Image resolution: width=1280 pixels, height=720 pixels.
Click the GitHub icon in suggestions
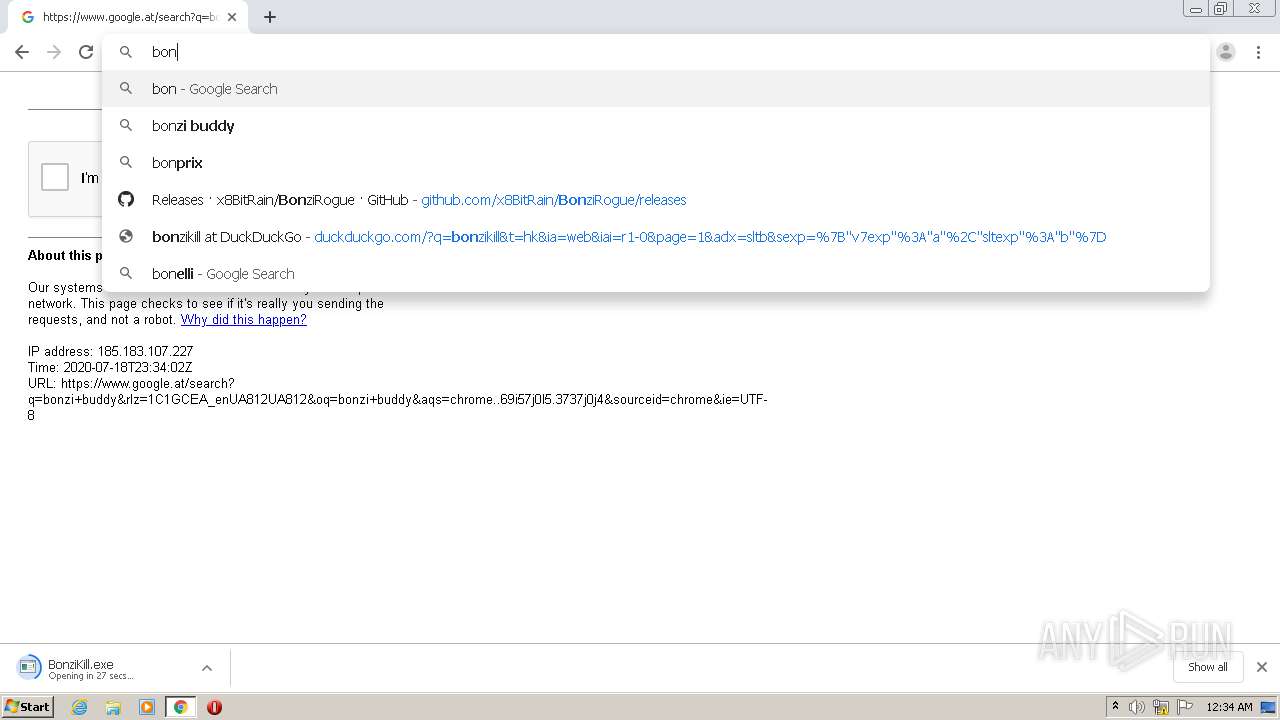pos(126,200)
